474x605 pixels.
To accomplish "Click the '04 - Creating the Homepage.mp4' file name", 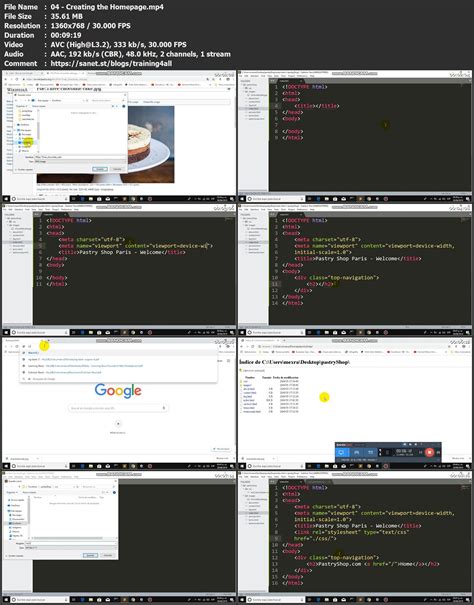I will tap(107, 7).
